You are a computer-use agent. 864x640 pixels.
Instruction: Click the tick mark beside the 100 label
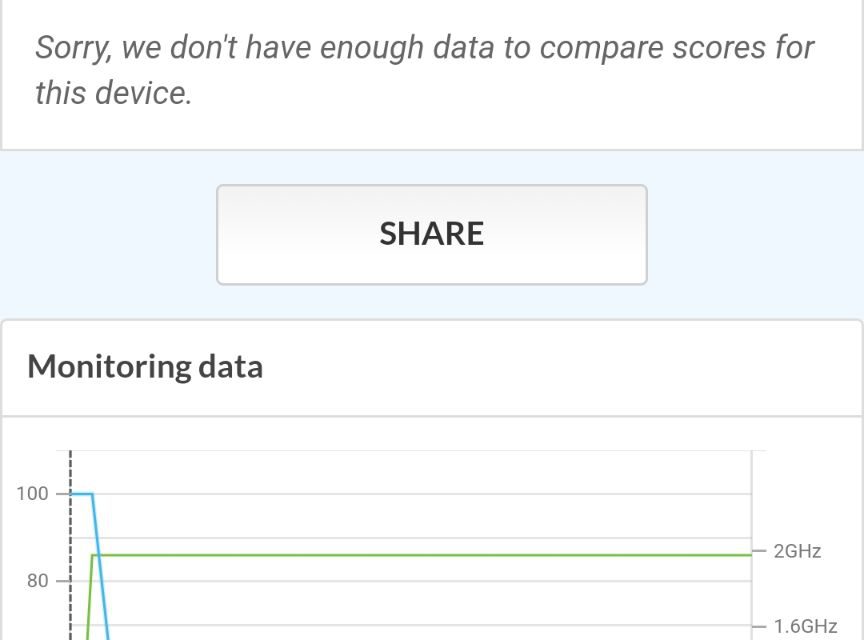(62, 494)
